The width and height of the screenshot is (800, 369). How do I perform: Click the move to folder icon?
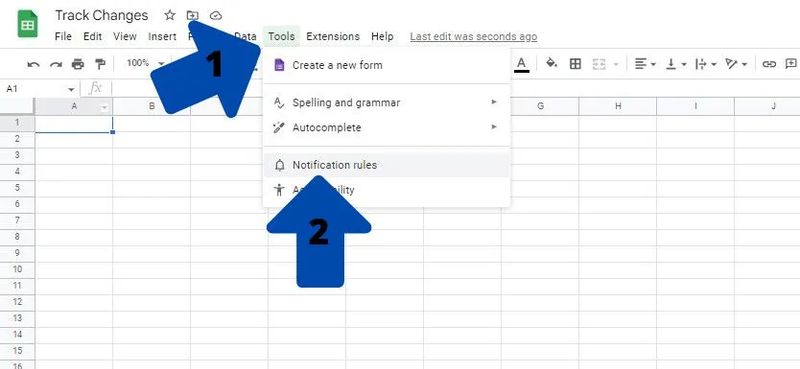tap(192, 15)
